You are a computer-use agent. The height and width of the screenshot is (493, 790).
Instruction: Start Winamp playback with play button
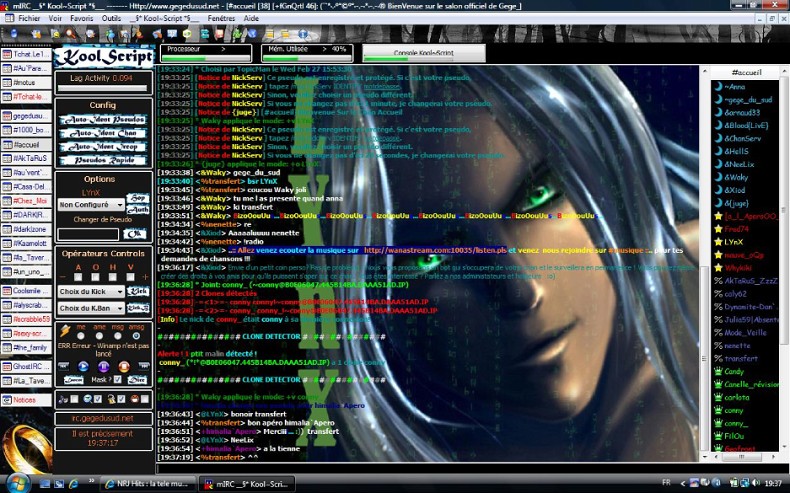[83, 366]
